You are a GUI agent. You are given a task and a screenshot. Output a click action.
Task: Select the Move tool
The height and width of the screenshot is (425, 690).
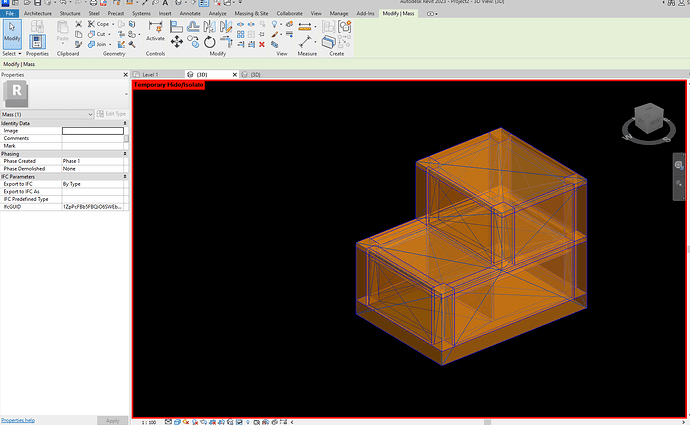point(176,42)
